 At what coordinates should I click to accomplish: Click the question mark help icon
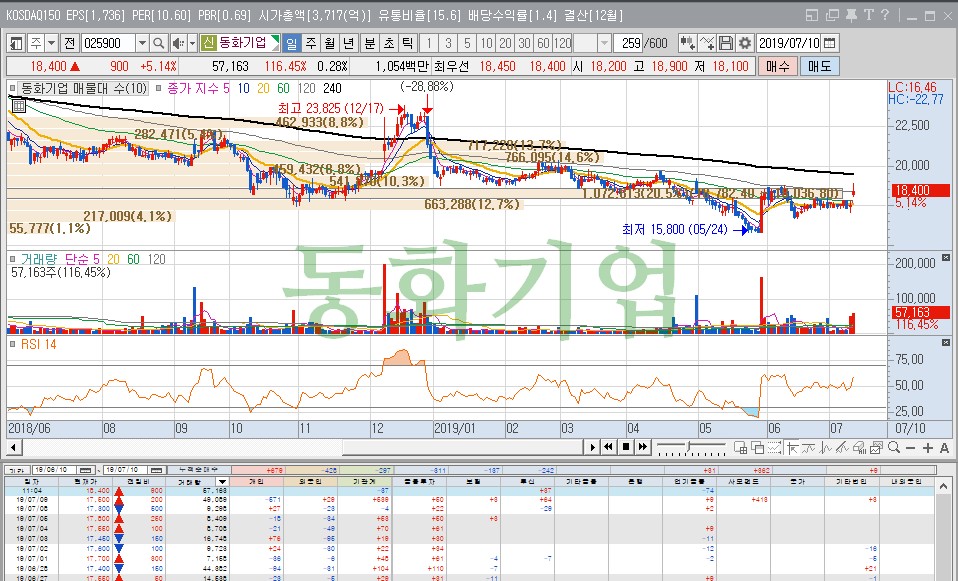tap(884, 15)
